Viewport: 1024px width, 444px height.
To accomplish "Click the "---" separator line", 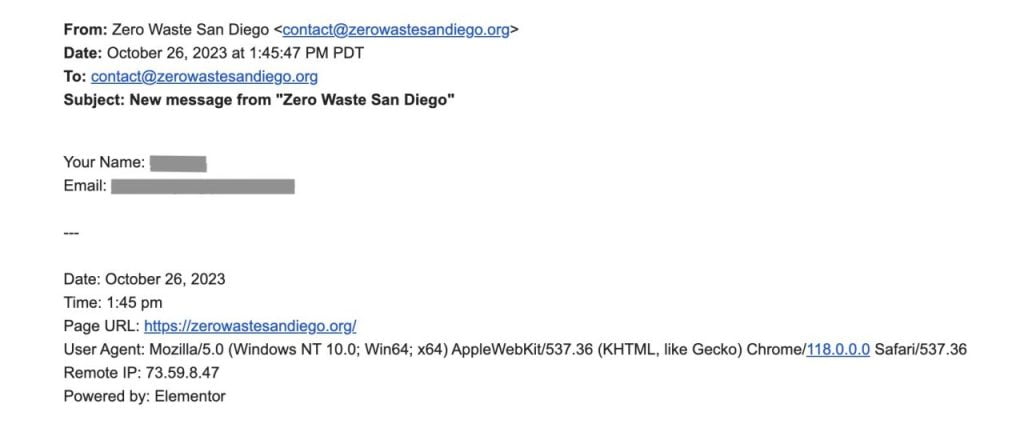I will (x=71, y=233).
